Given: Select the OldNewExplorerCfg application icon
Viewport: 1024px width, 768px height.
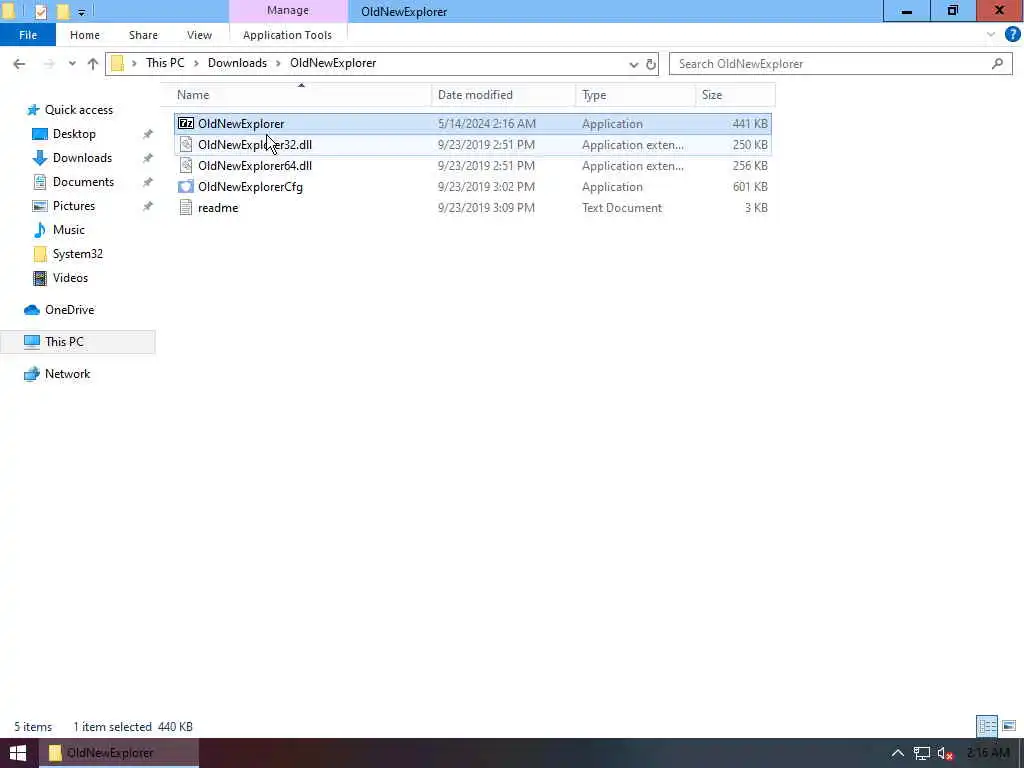Looking at the screenshot, I should pyautogui.click(x=186, y=187).
